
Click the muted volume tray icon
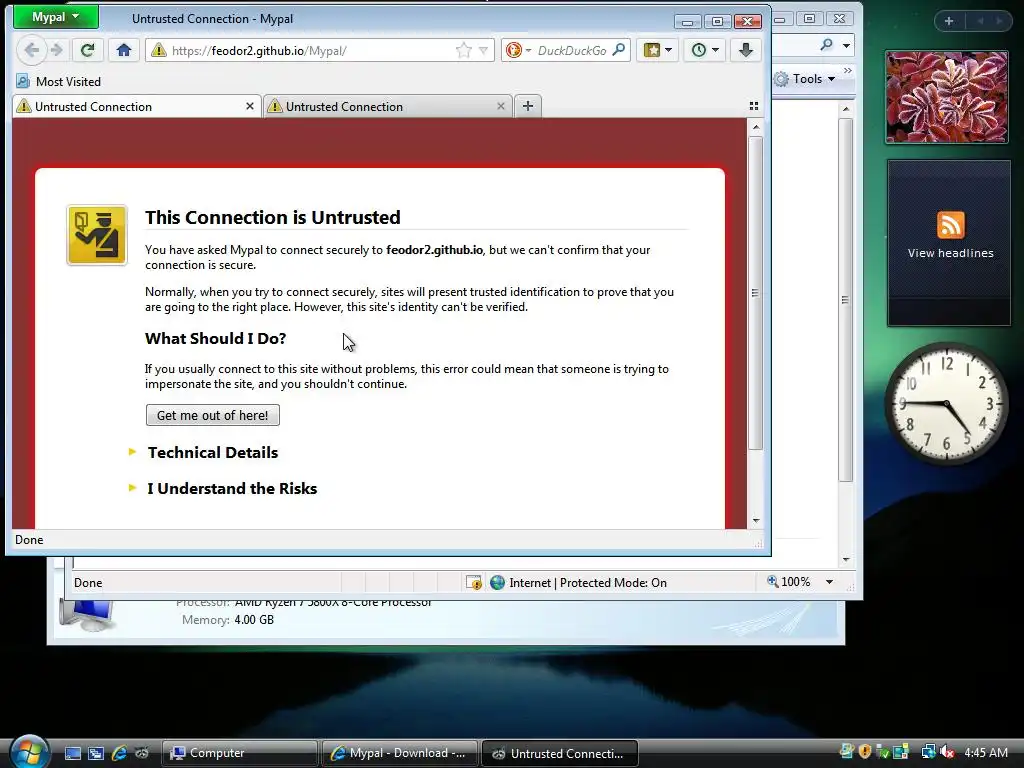tap(947, 752)
